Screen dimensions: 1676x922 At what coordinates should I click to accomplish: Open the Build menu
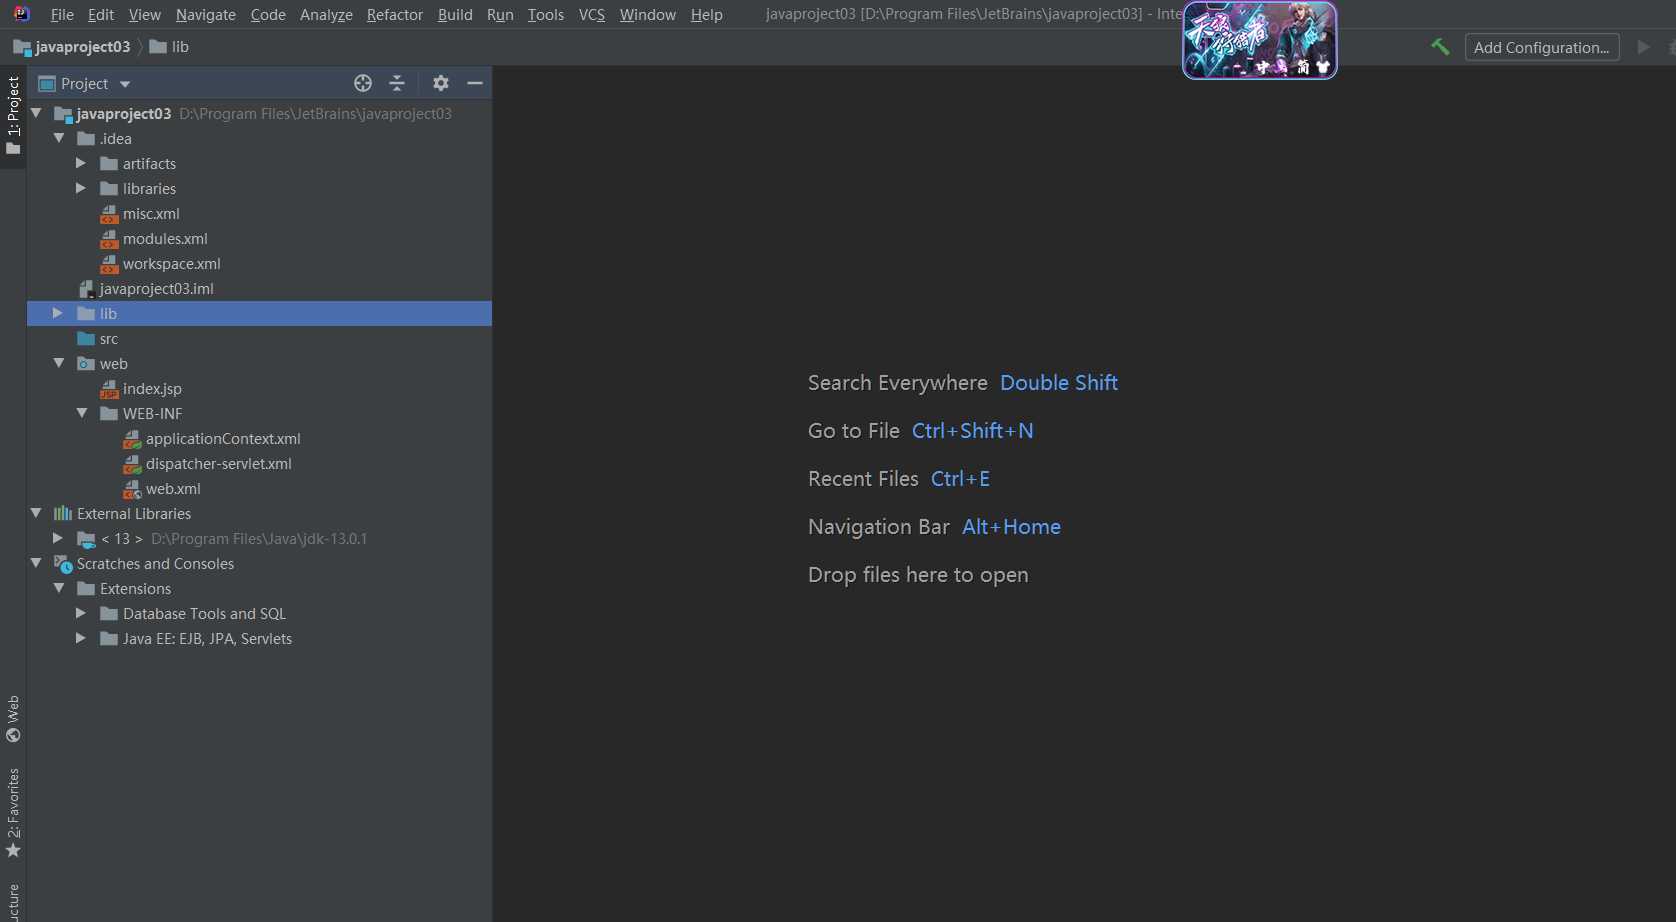[455, 15]
